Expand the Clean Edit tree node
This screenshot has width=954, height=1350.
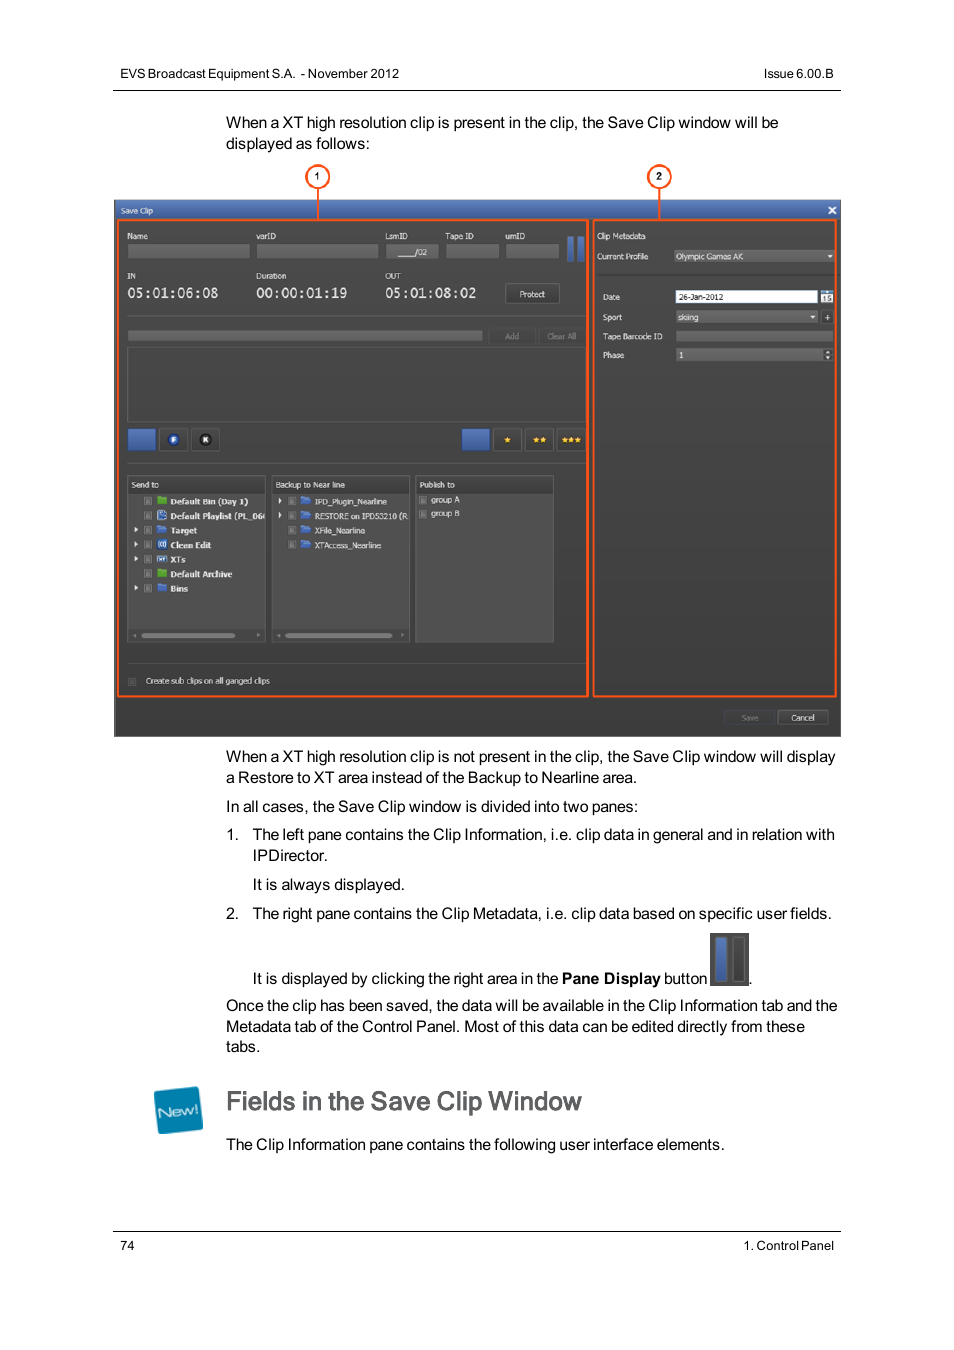[136, 545]
